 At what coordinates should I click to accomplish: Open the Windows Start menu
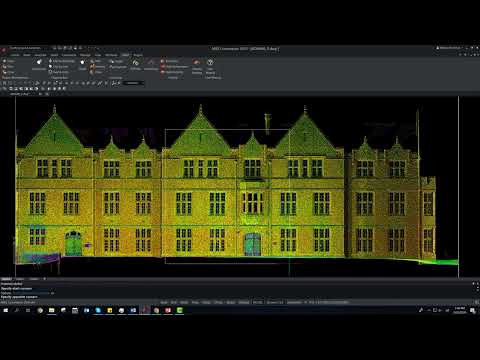point(6,310)
